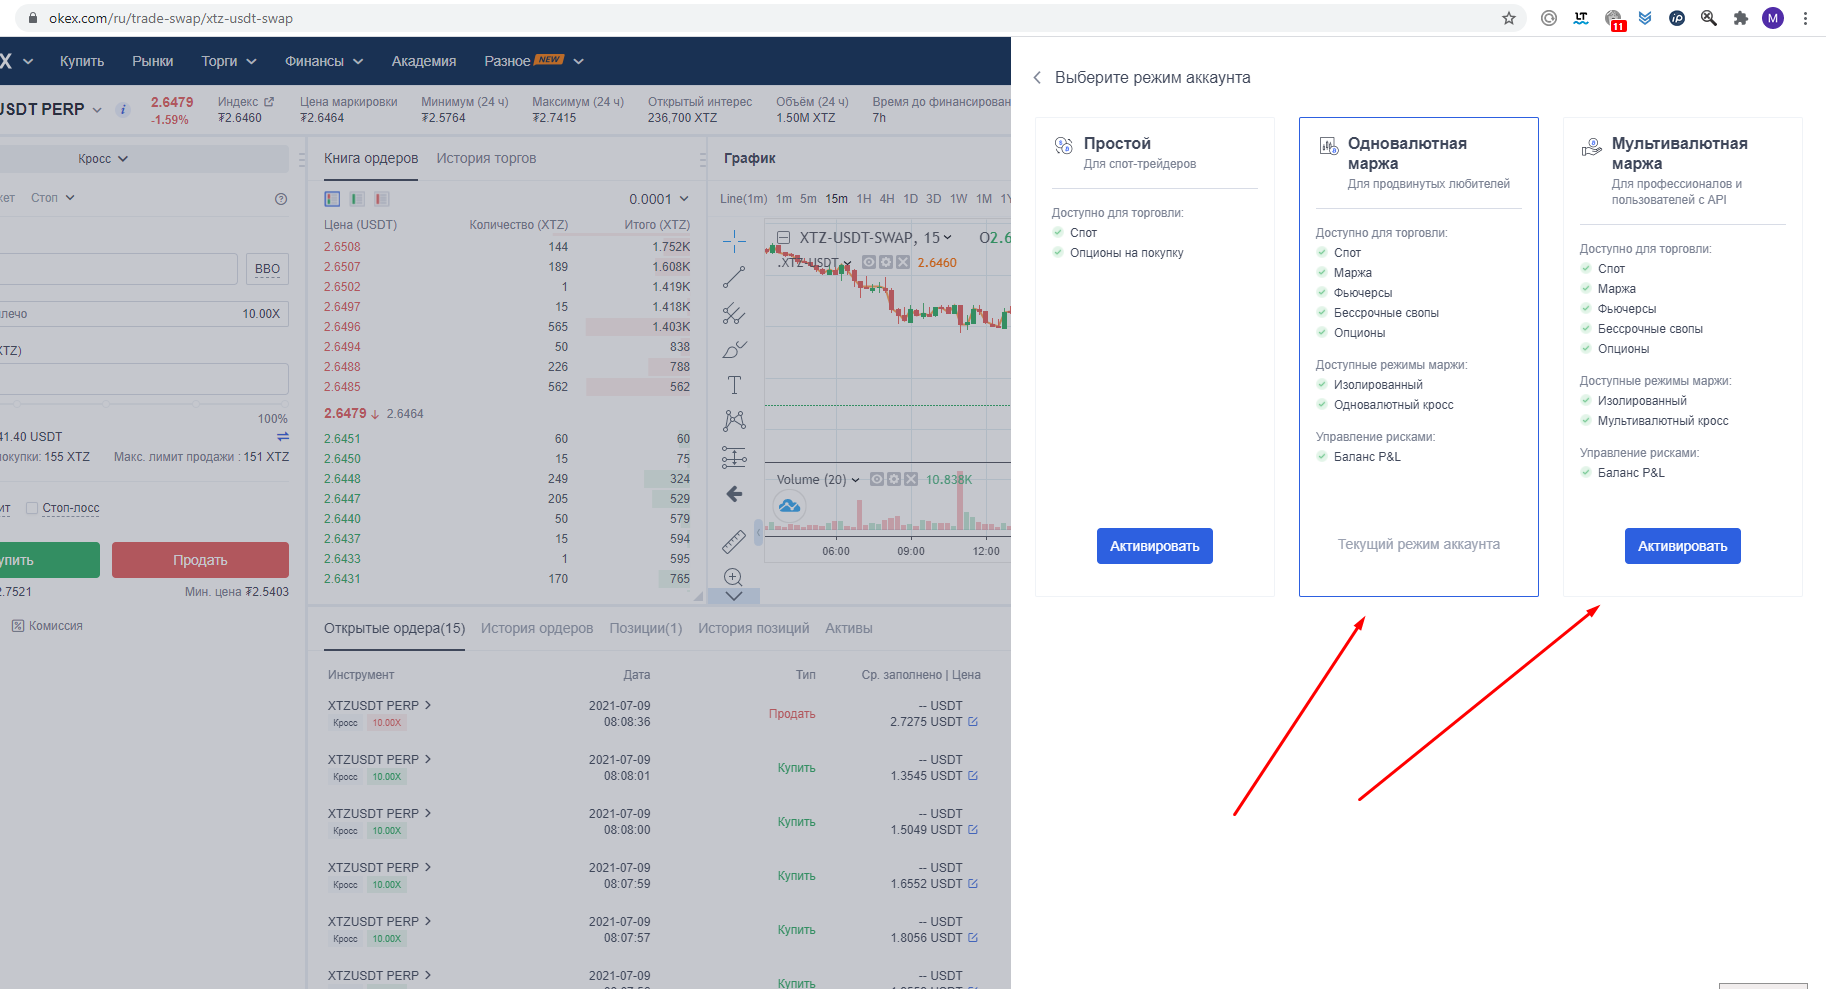Open the Chrome profile avatar M

click(x=1773, y=18)
